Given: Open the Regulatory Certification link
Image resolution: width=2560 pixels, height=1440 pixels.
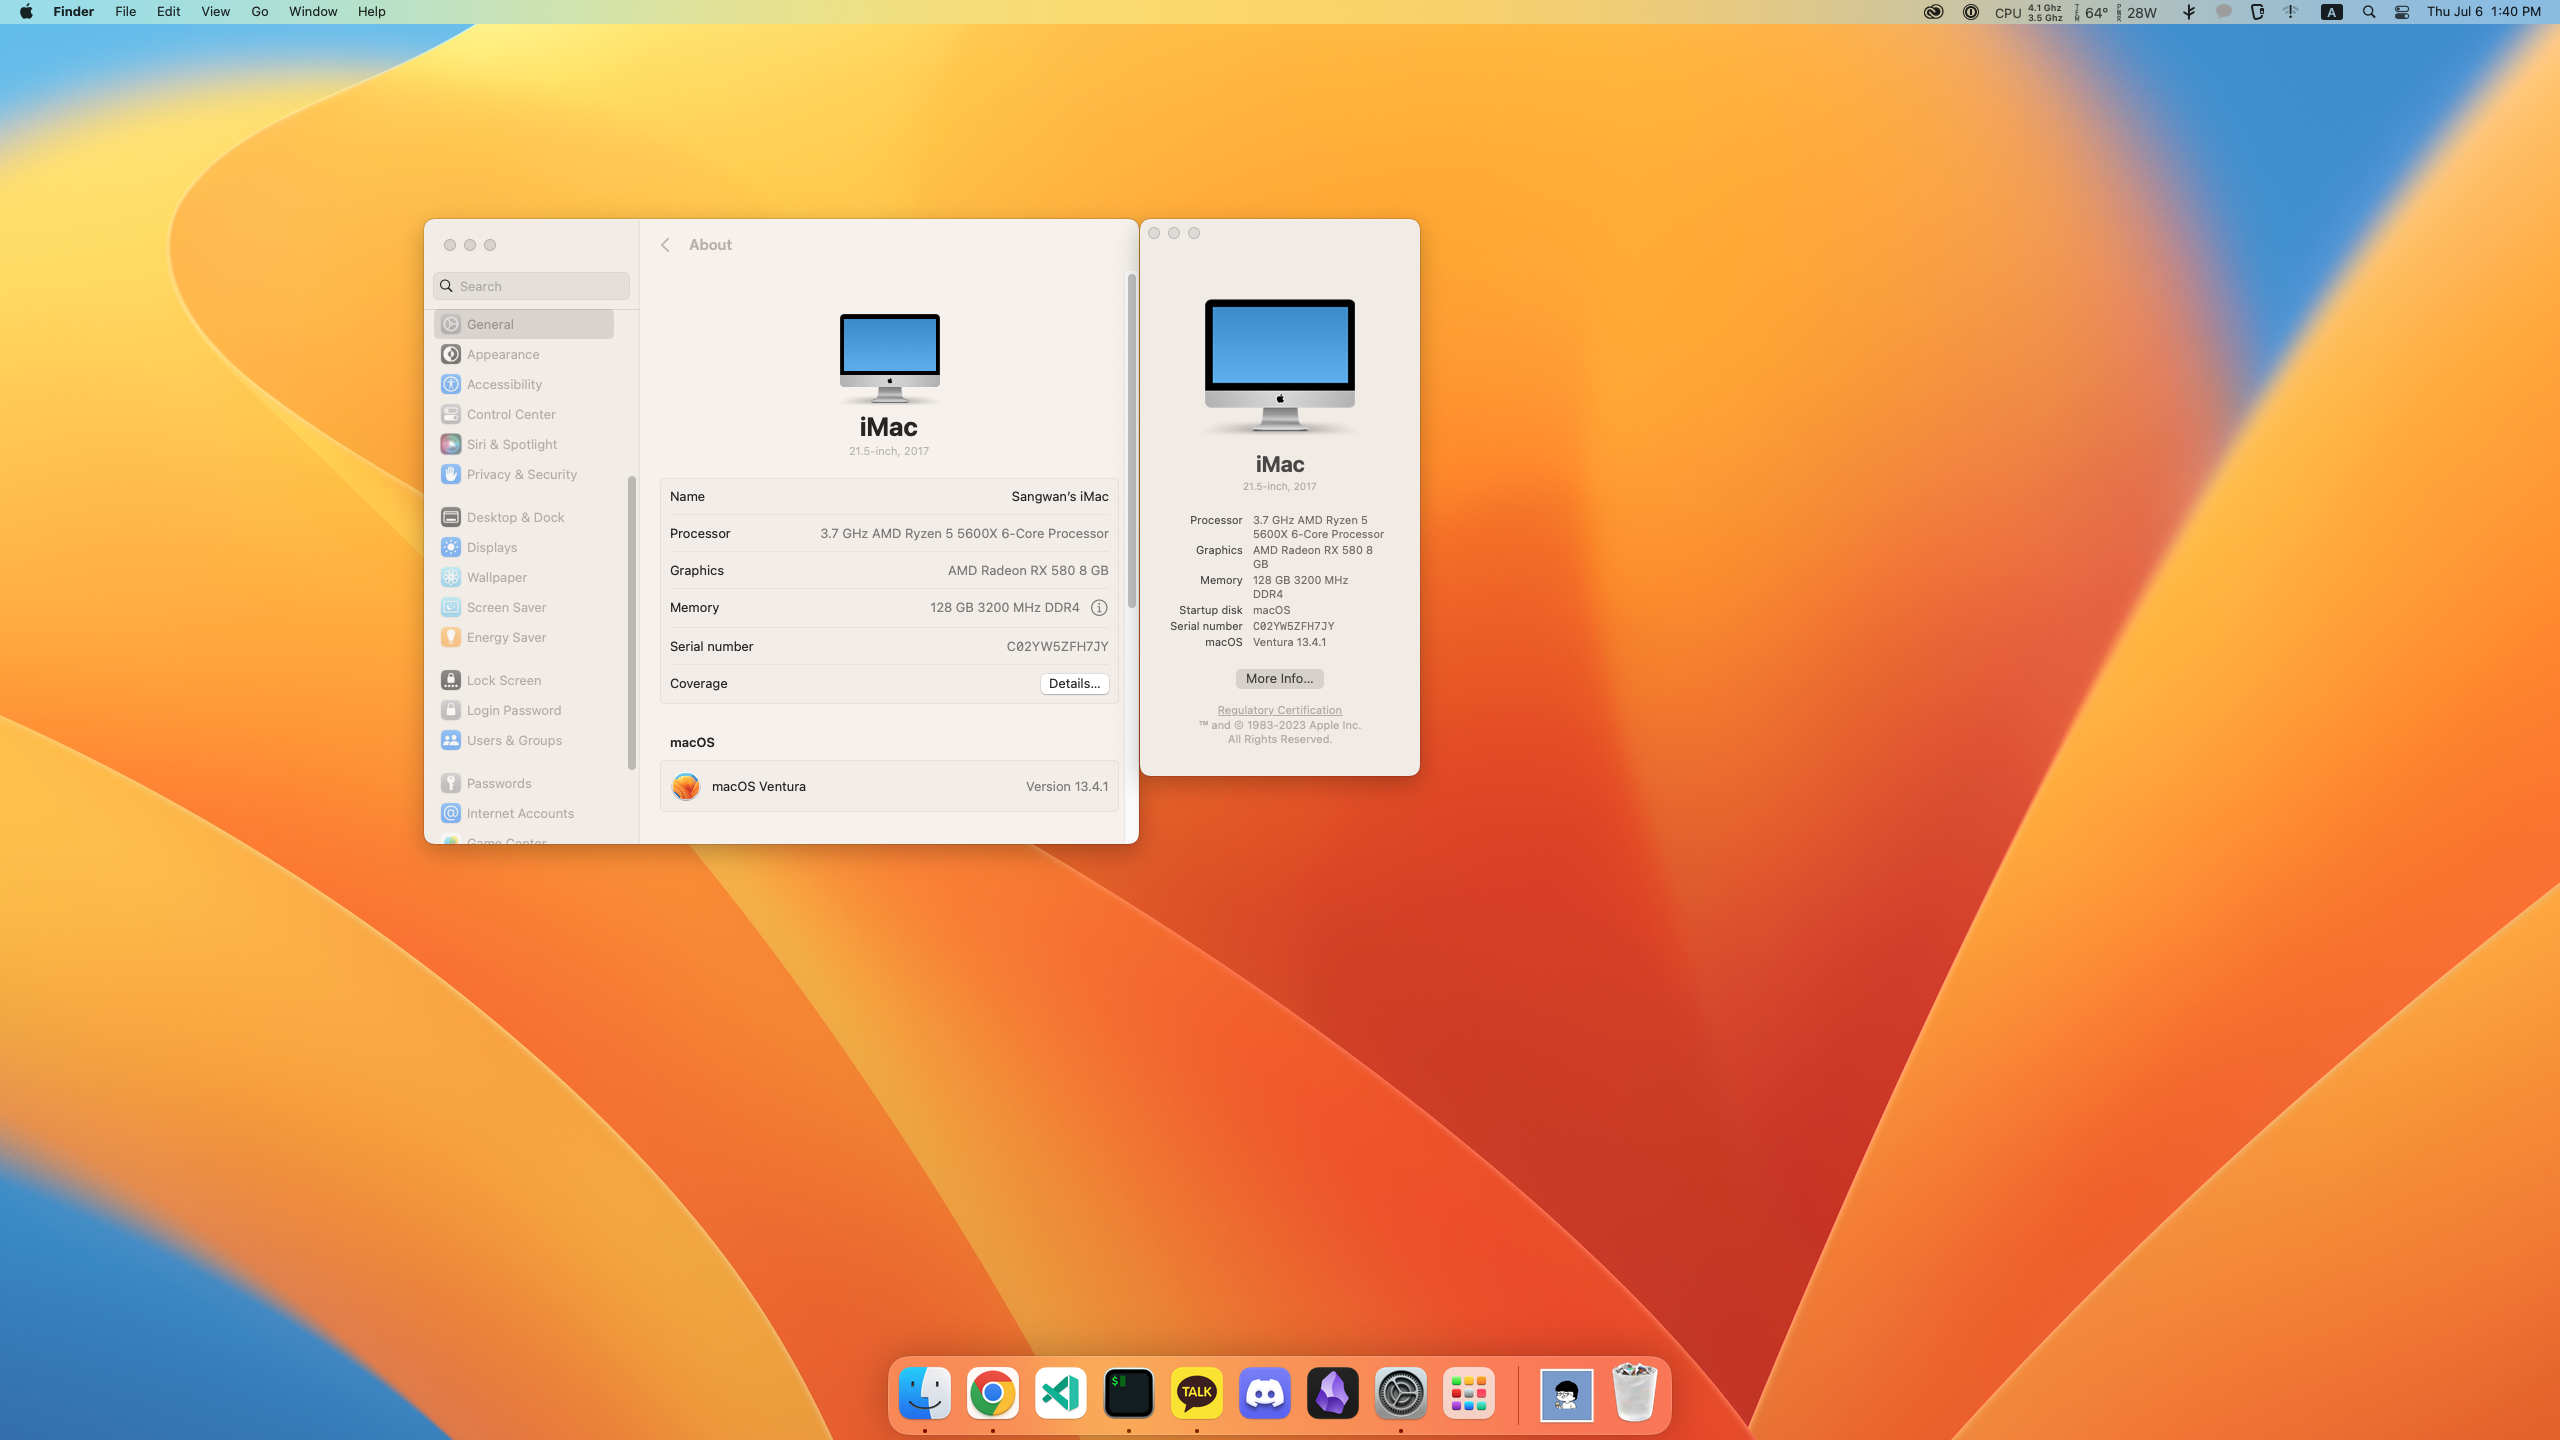Looking at the screenshot, I should click(x=1279, y=710).
